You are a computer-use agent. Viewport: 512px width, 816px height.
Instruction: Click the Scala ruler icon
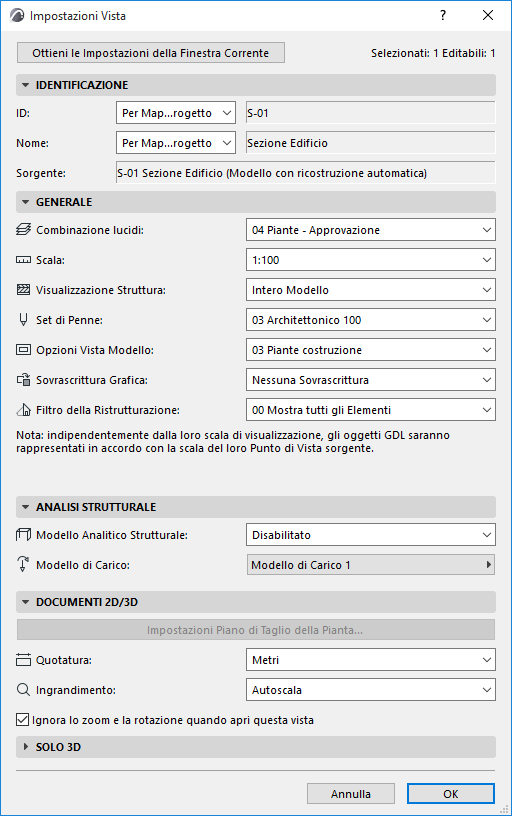click(x=23, y=260)
